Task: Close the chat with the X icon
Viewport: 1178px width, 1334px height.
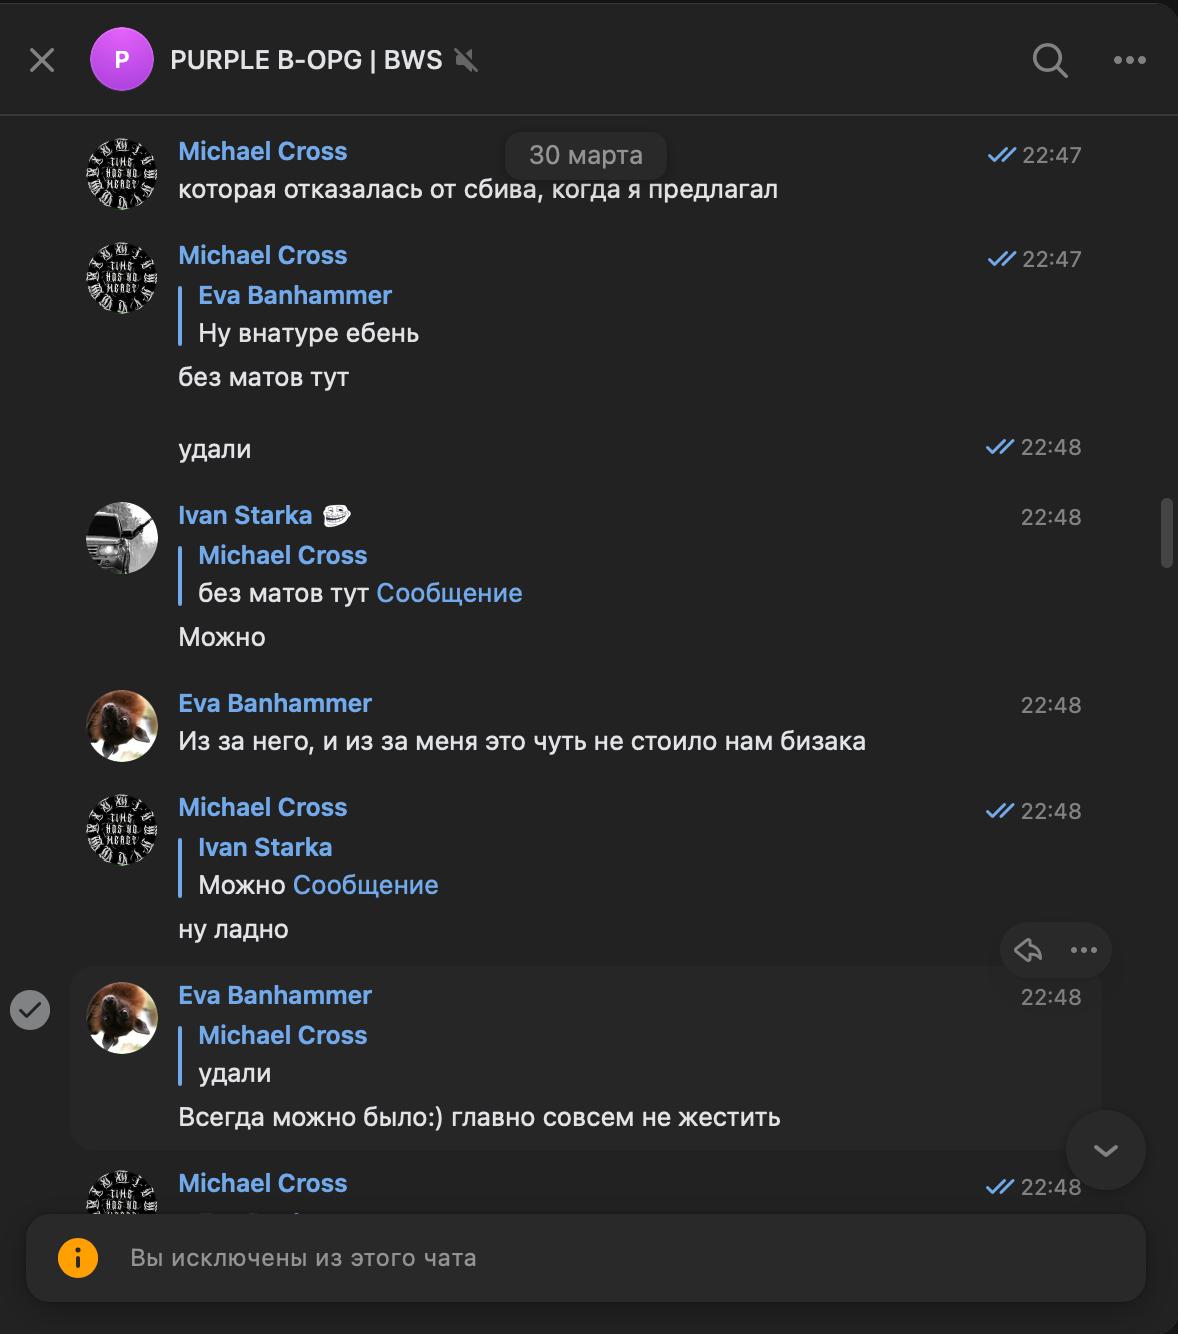Action: click(x=42, y=60)
